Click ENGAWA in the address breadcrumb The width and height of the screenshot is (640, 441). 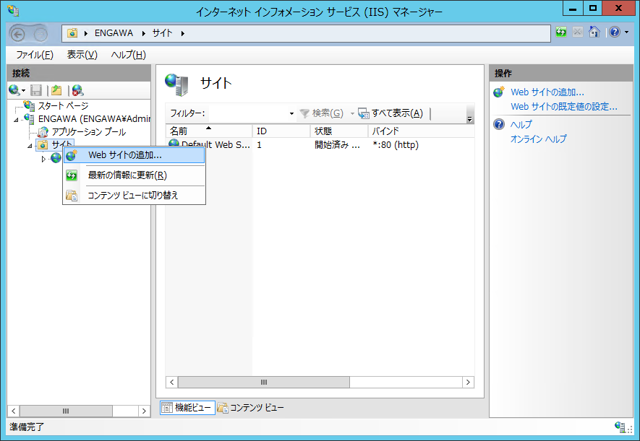click(x=114, y=33)
